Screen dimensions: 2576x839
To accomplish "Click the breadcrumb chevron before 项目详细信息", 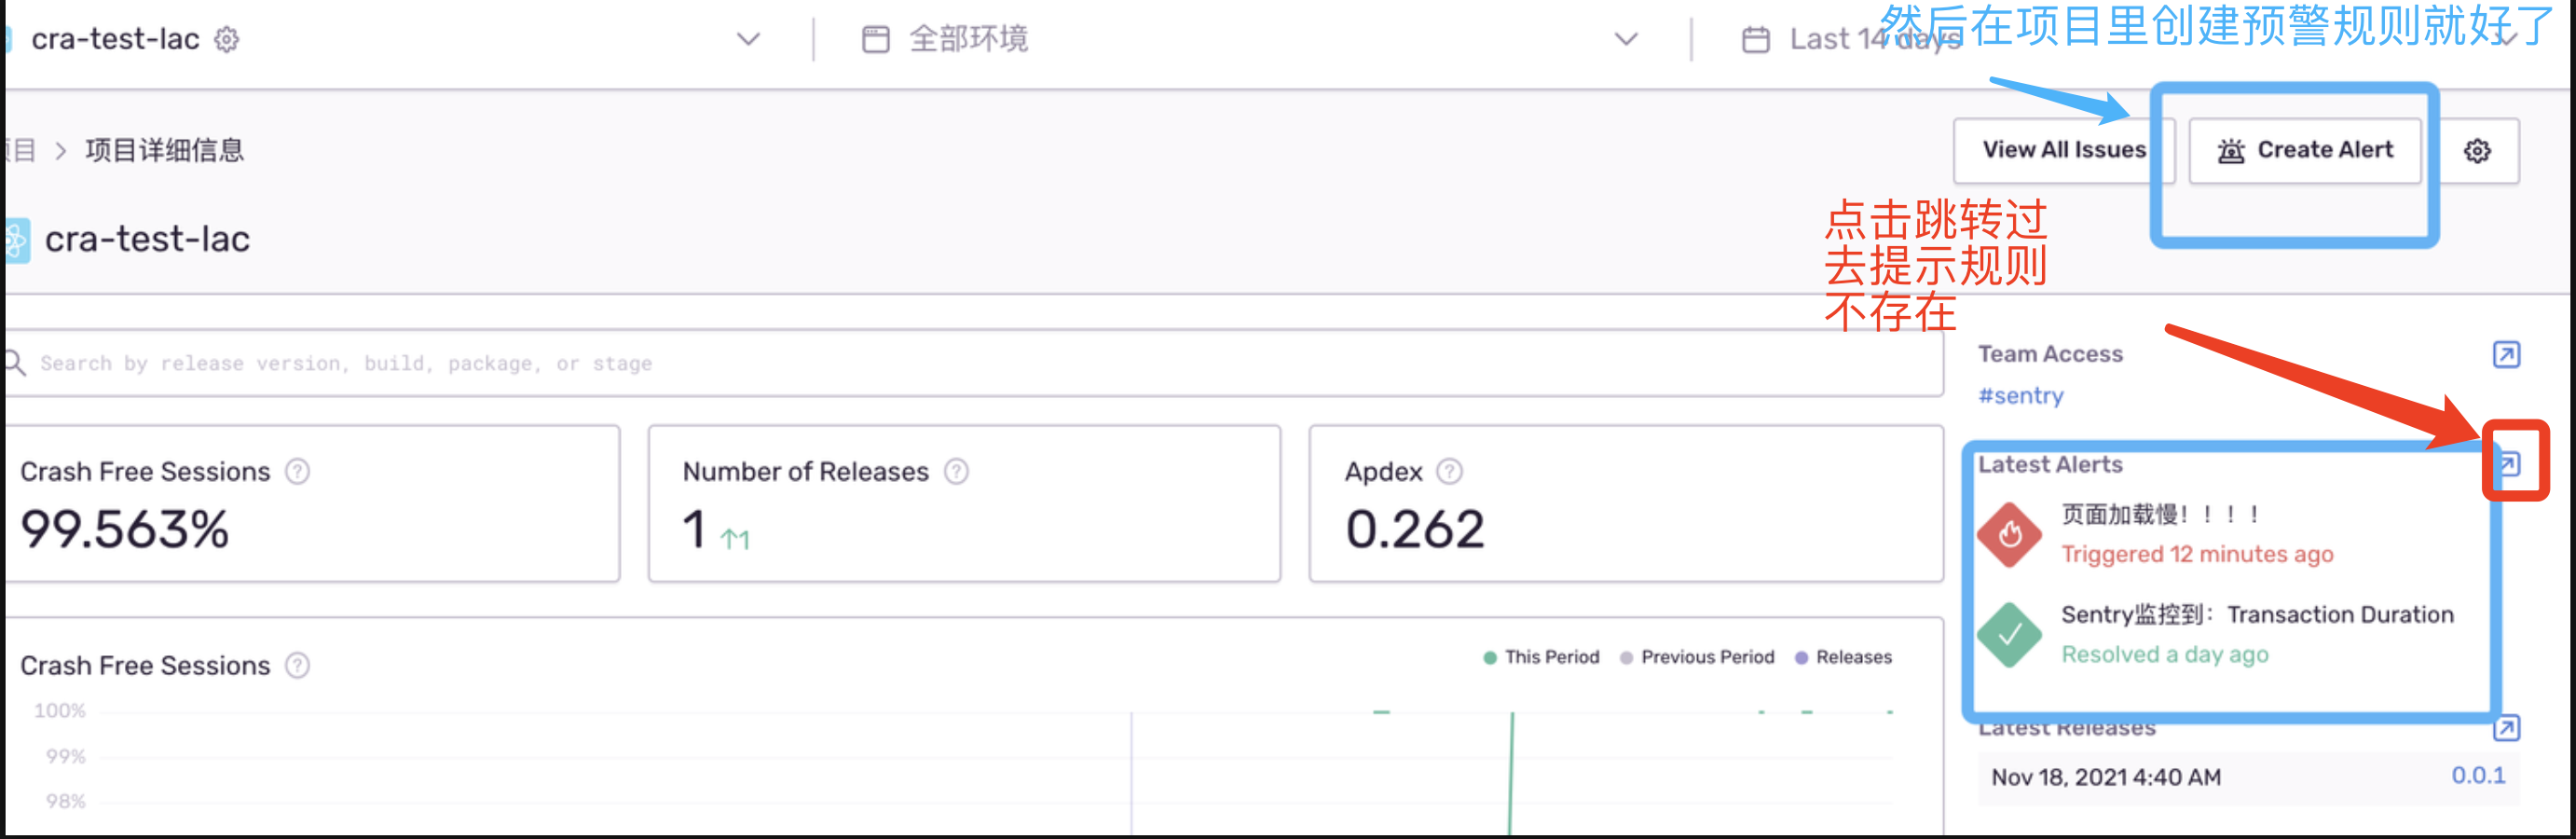I will (x=61, y=151).
